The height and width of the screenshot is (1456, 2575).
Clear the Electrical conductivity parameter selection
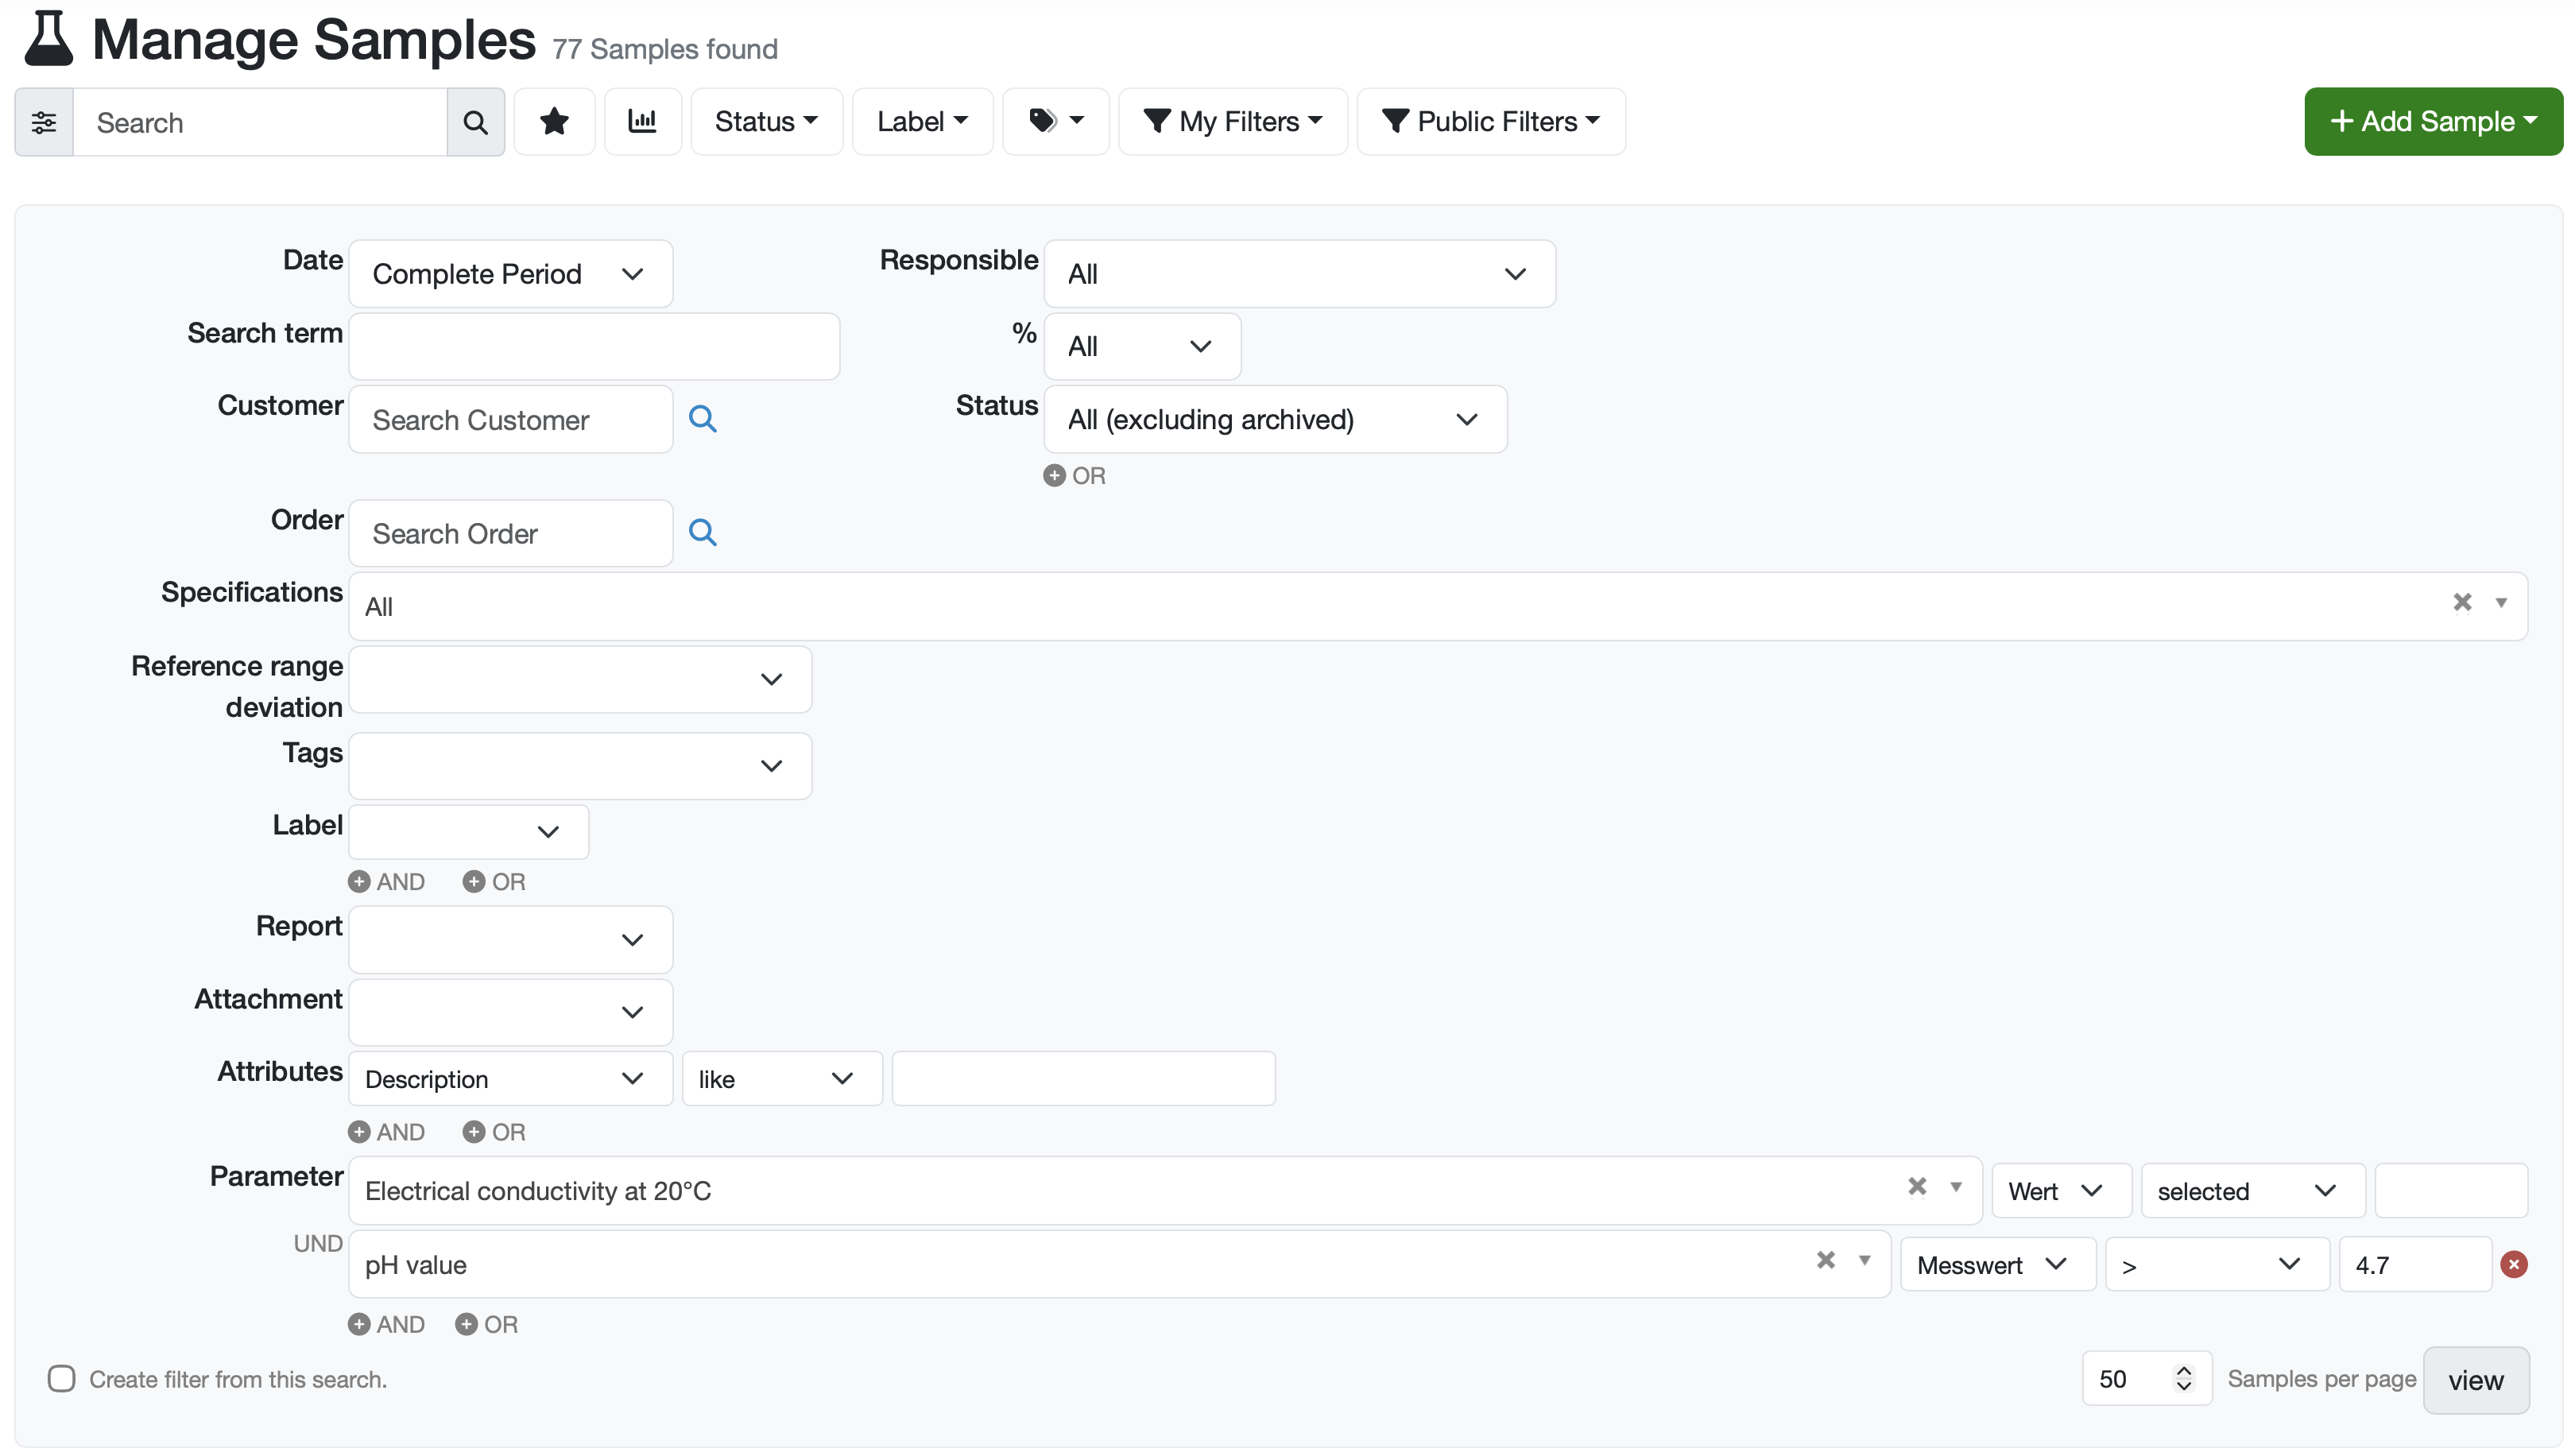point(1916,1186)
